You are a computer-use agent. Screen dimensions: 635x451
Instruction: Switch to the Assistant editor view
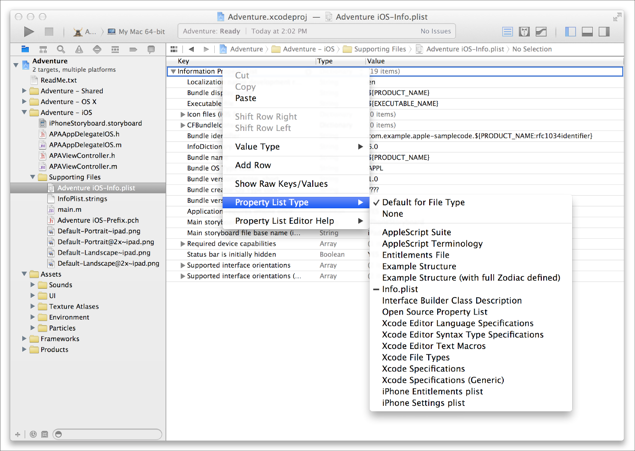point(524,32)
